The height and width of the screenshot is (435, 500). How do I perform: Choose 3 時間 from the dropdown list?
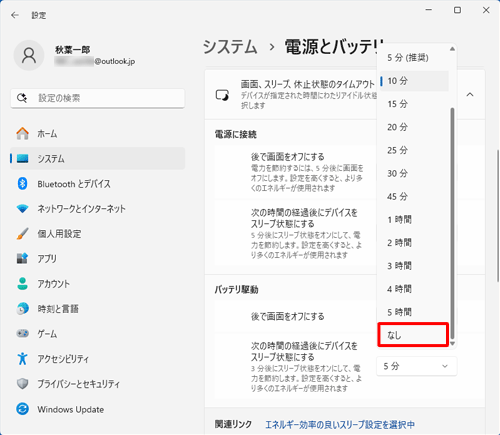[x=414, y=266]
